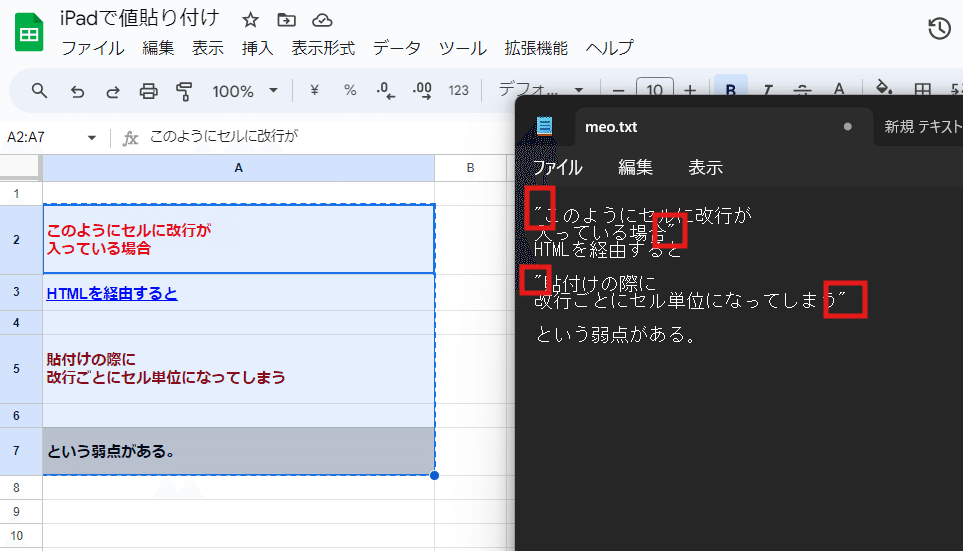Increase decimal places
Viewport: 963px width, 551px height.
coord(422,91)
